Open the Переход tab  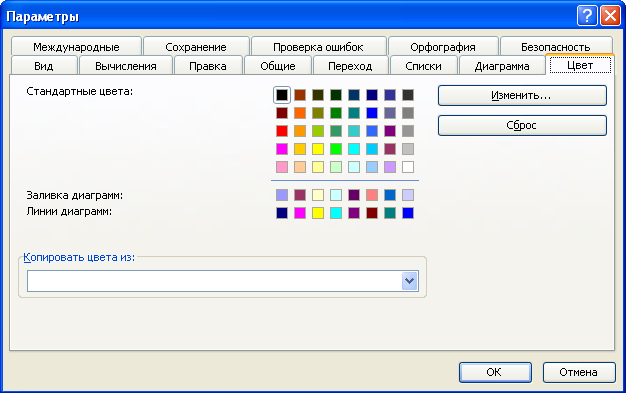tap(350, 66)
